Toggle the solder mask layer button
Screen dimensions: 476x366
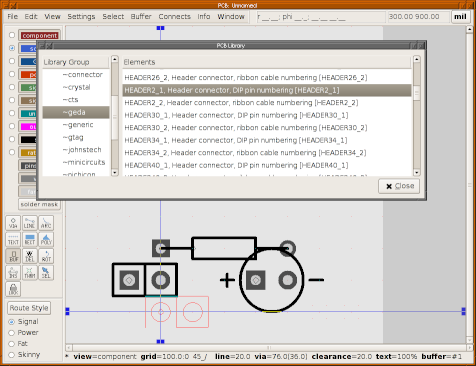[x=39, y=204]
